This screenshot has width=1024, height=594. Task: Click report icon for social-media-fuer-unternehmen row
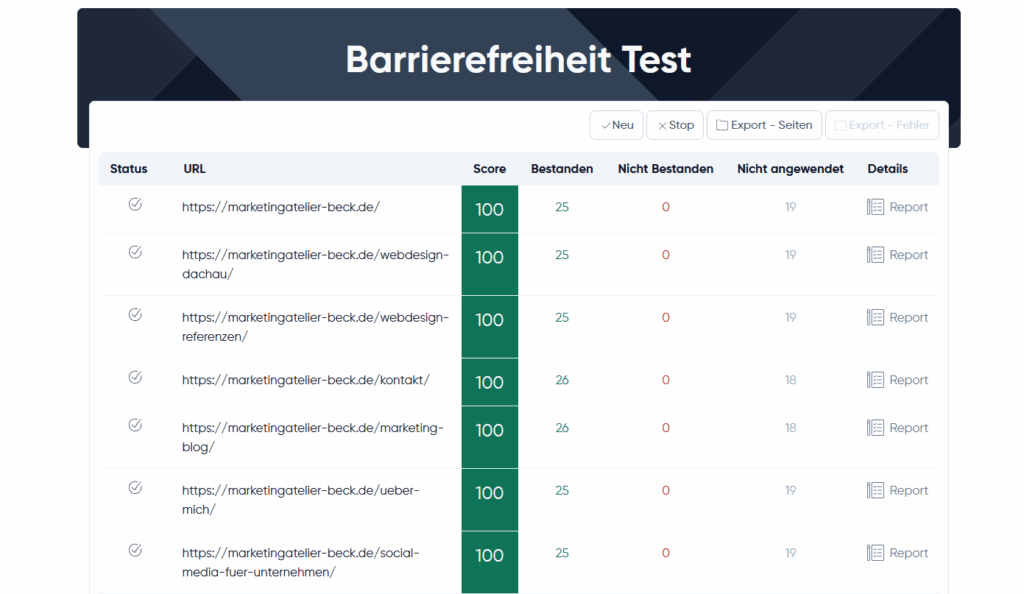875,553
